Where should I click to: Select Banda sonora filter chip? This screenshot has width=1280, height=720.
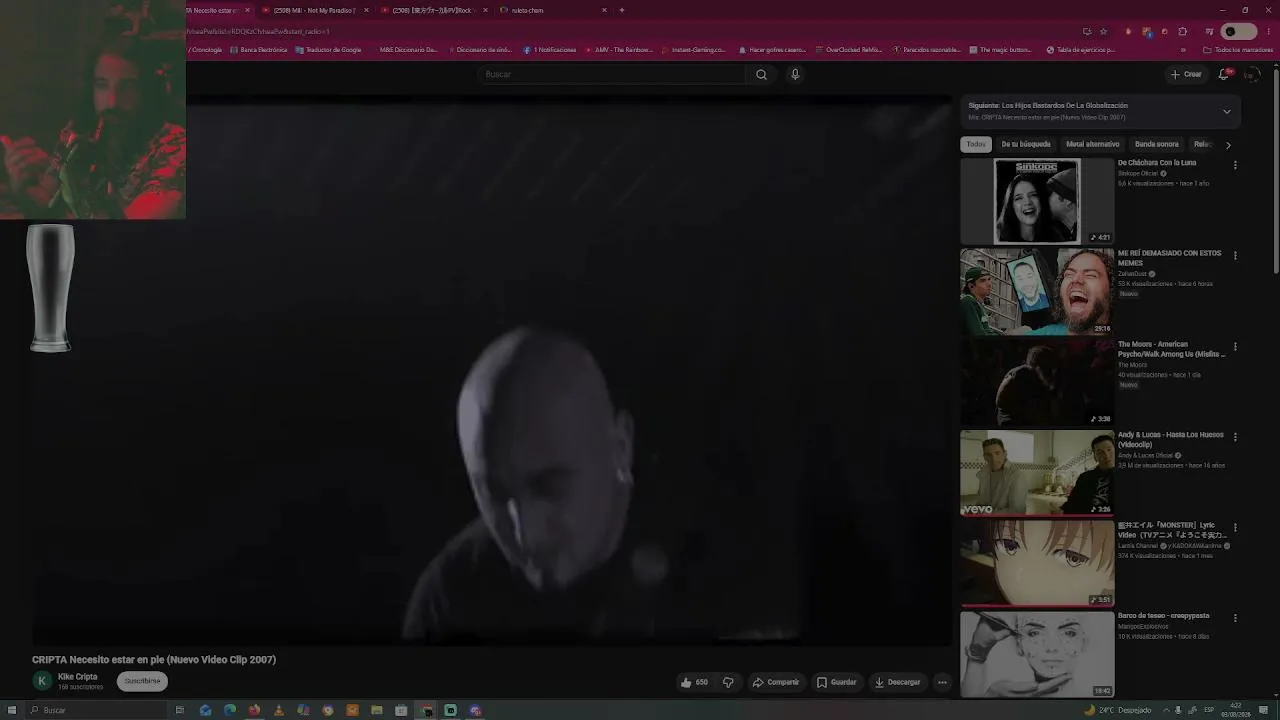click(1157, 144)
